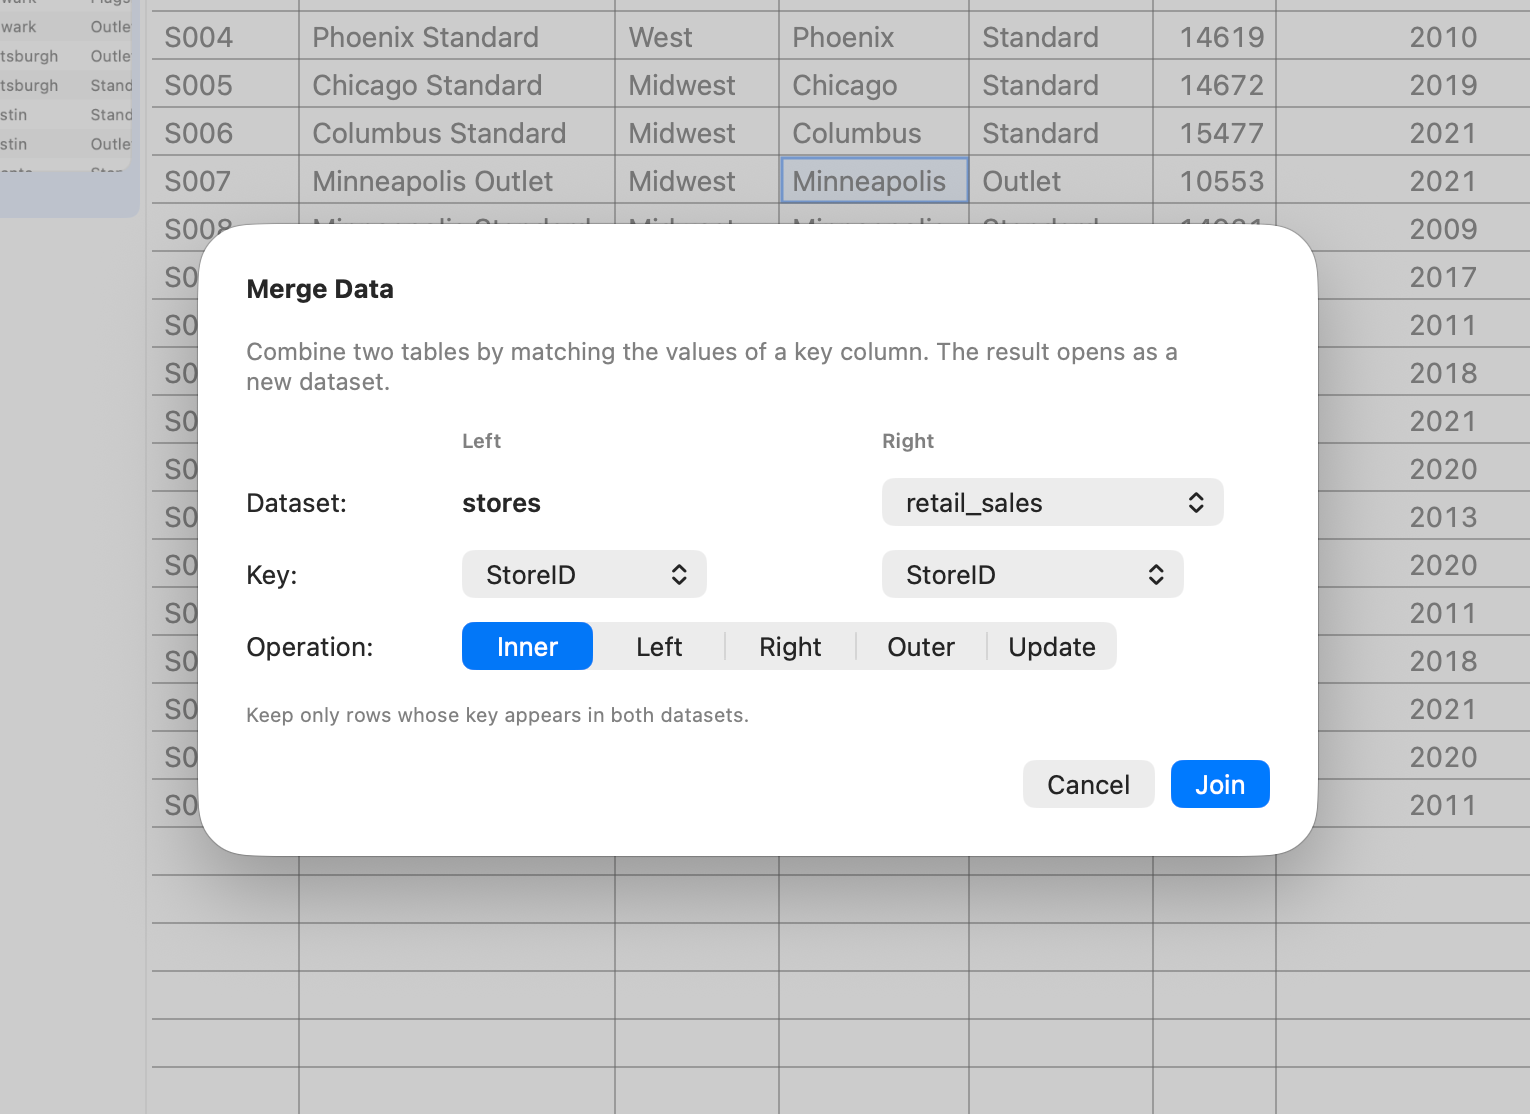Open the retail_sales right dataset dropdown

point(1052,502)
